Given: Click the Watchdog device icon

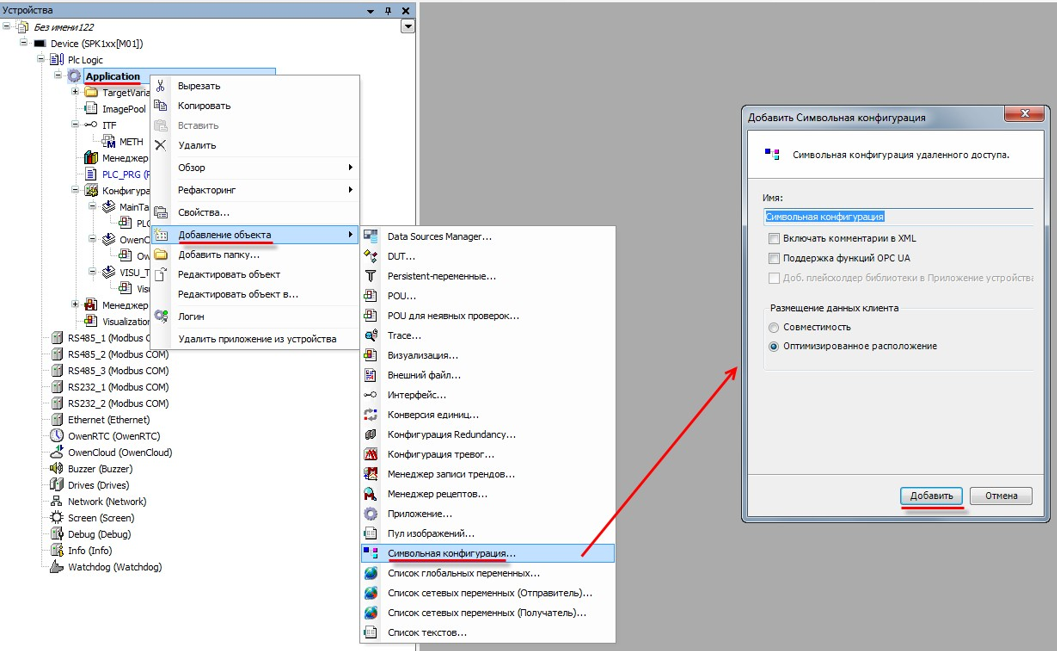Looking at the screenshot, I should [57, 567].
